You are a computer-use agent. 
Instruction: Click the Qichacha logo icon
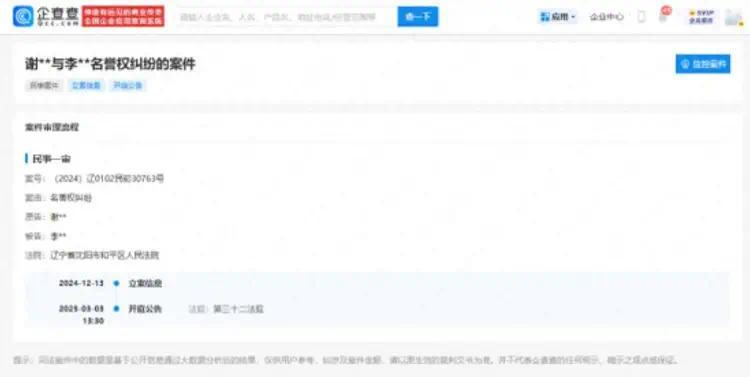(x=23, y=16)
